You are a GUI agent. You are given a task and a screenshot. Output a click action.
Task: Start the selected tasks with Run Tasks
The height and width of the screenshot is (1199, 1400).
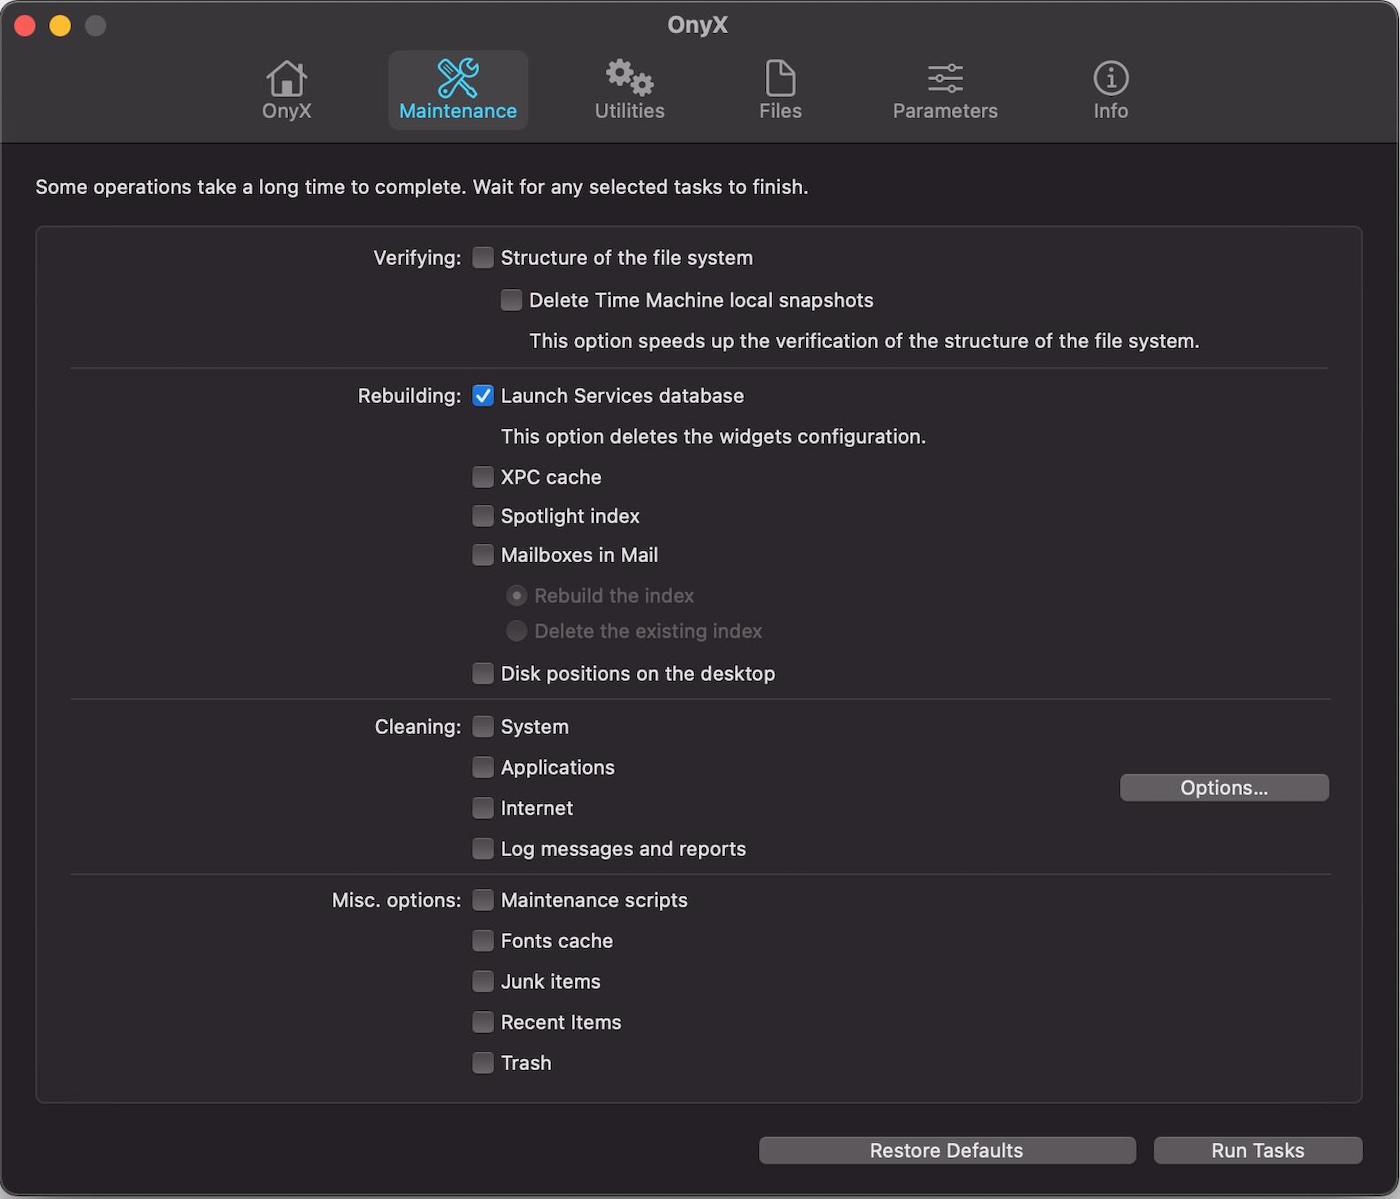click(1258, 1151)
